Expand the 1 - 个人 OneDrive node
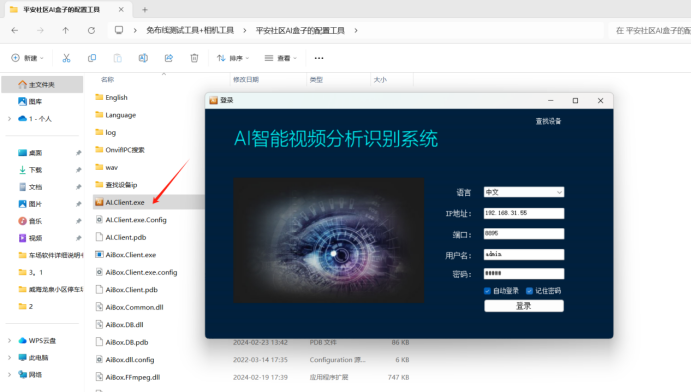Screen dimensions: 691x392 coord(9,118)
